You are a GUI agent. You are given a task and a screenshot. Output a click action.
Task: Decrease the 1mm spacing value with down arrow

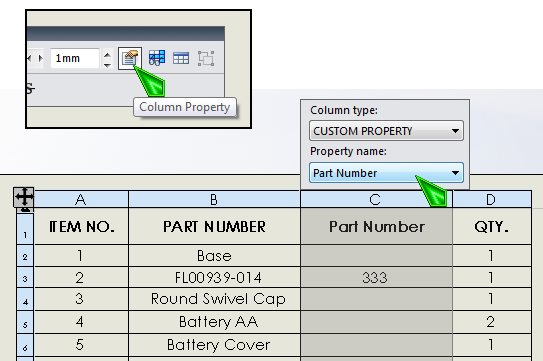coord(107,64)
